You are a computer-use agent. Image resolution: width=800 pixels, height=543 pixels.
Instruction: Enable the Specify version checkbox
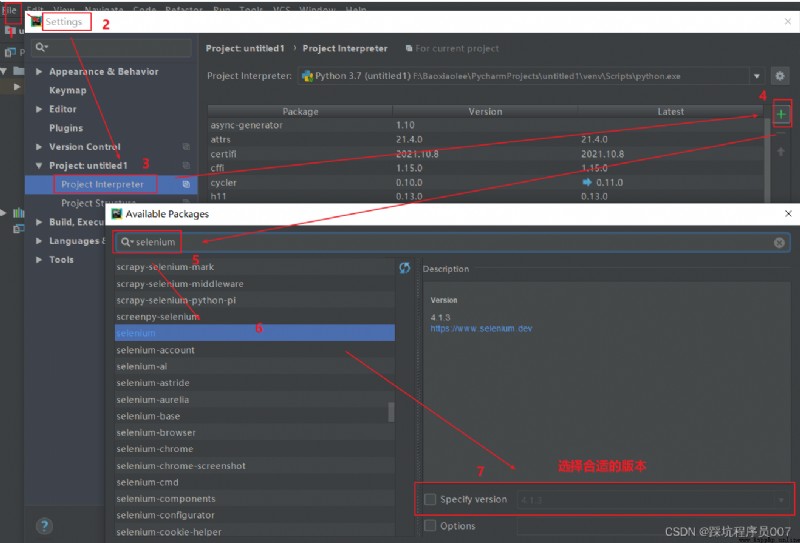pyautogui.click(x=430, y=499)
